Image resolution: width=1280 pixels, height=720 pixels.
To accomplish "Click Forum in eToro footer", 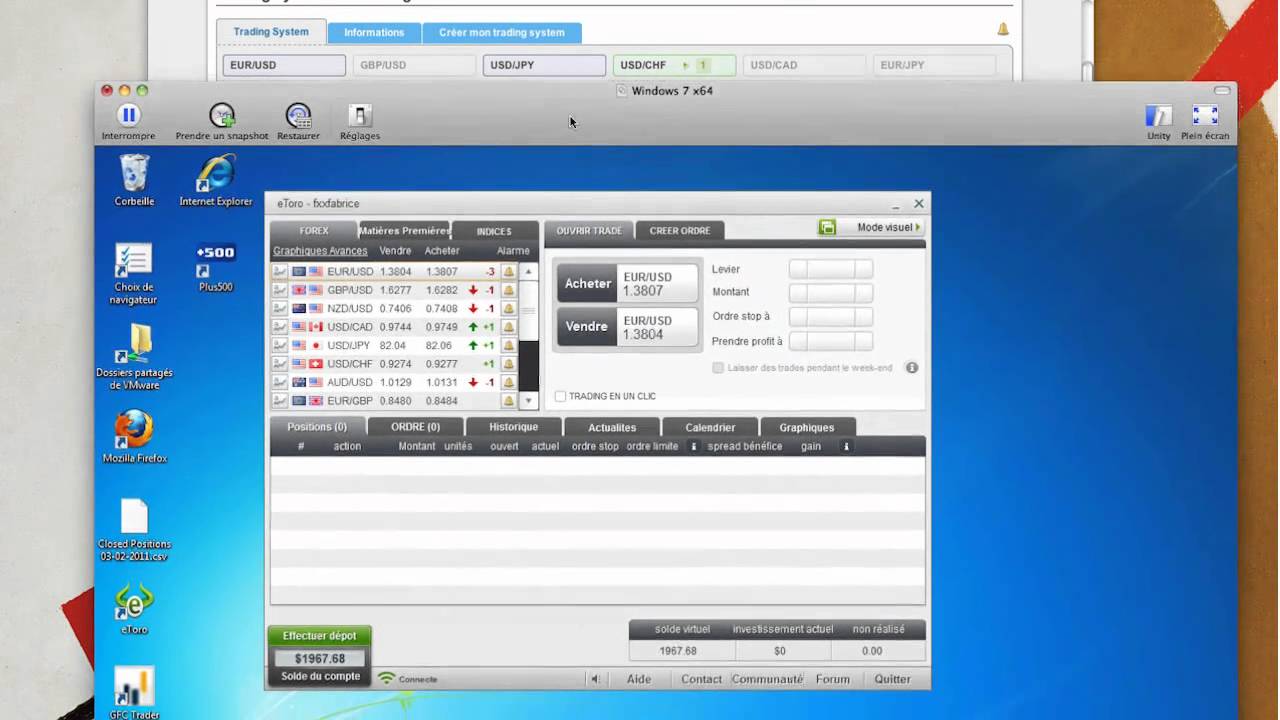I will pyautogui.click(x=832, y=679).
